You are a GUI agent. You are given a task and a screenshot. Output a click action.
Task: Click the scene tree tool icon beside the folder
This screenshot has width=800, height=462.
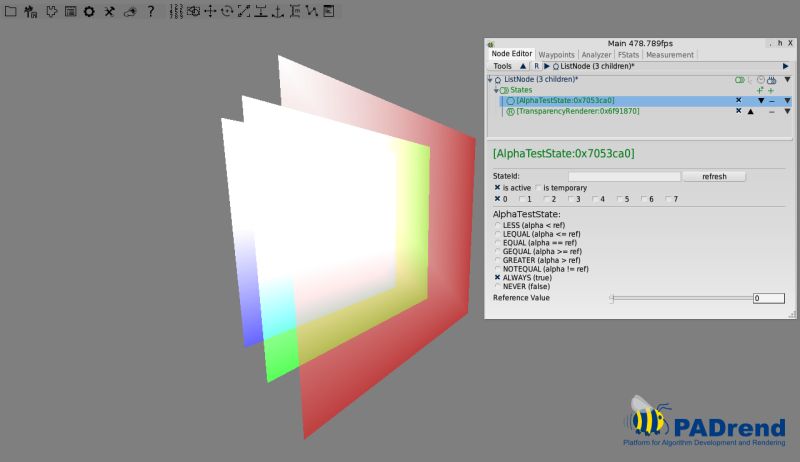[31, 11]
